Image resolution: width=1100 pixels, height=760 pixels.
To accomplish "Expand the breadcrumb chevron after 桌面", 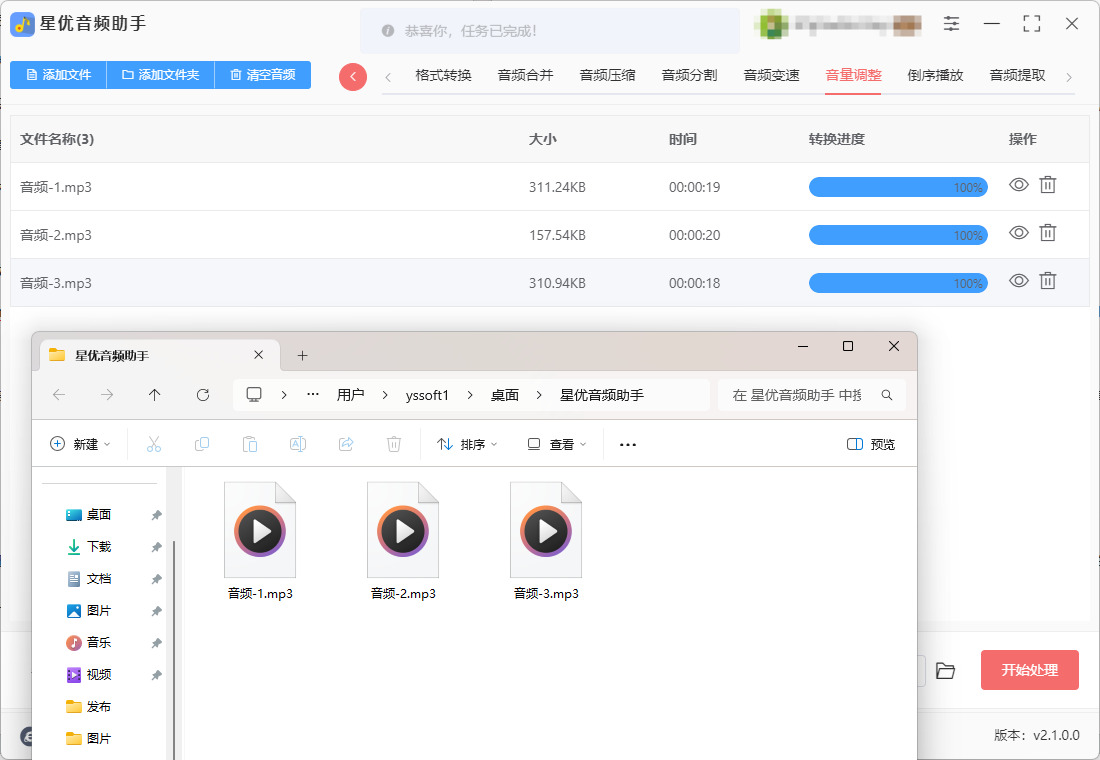I will click(x=539, y=395).
